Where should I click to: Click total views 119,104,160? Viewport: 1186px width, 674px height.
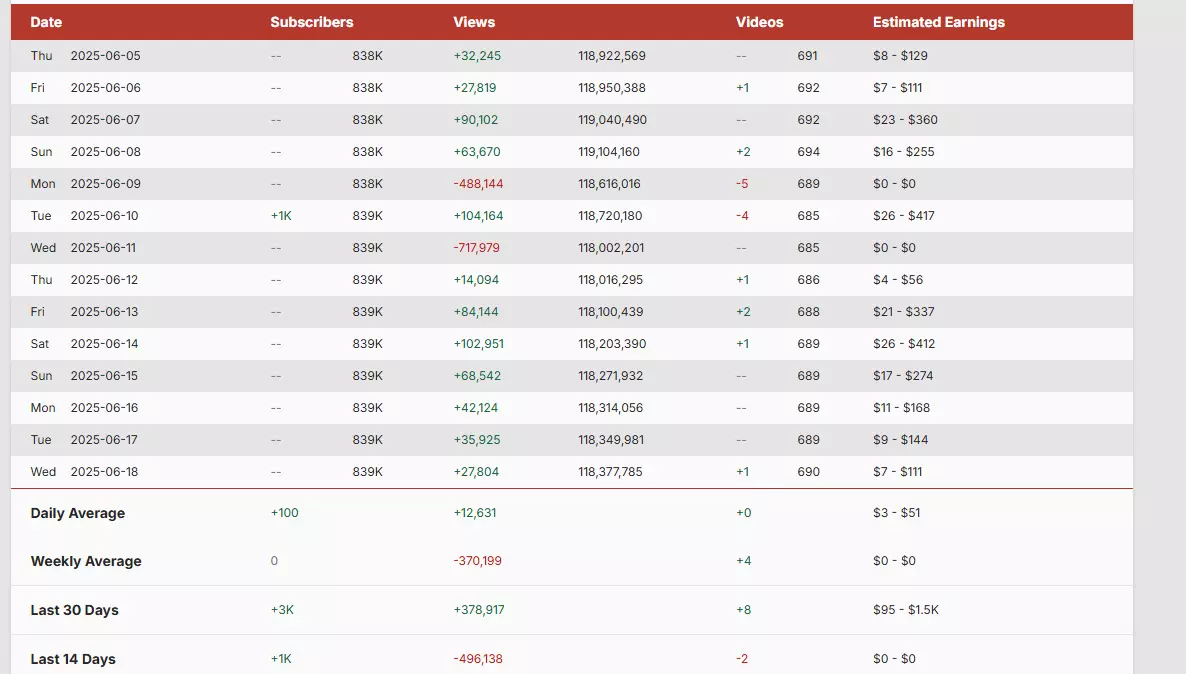pos(609,151)
